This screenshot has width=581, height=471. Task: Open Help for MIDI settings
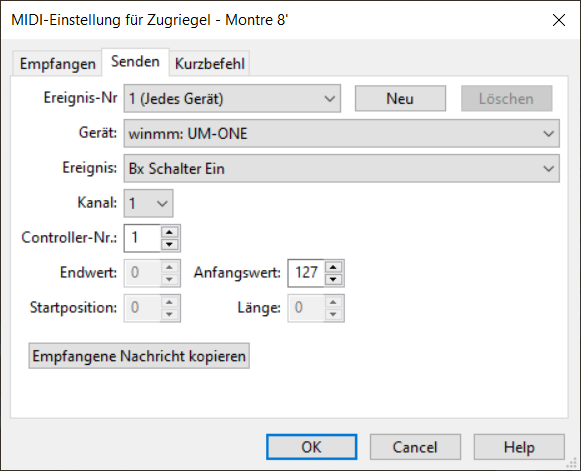coord(519,447)
